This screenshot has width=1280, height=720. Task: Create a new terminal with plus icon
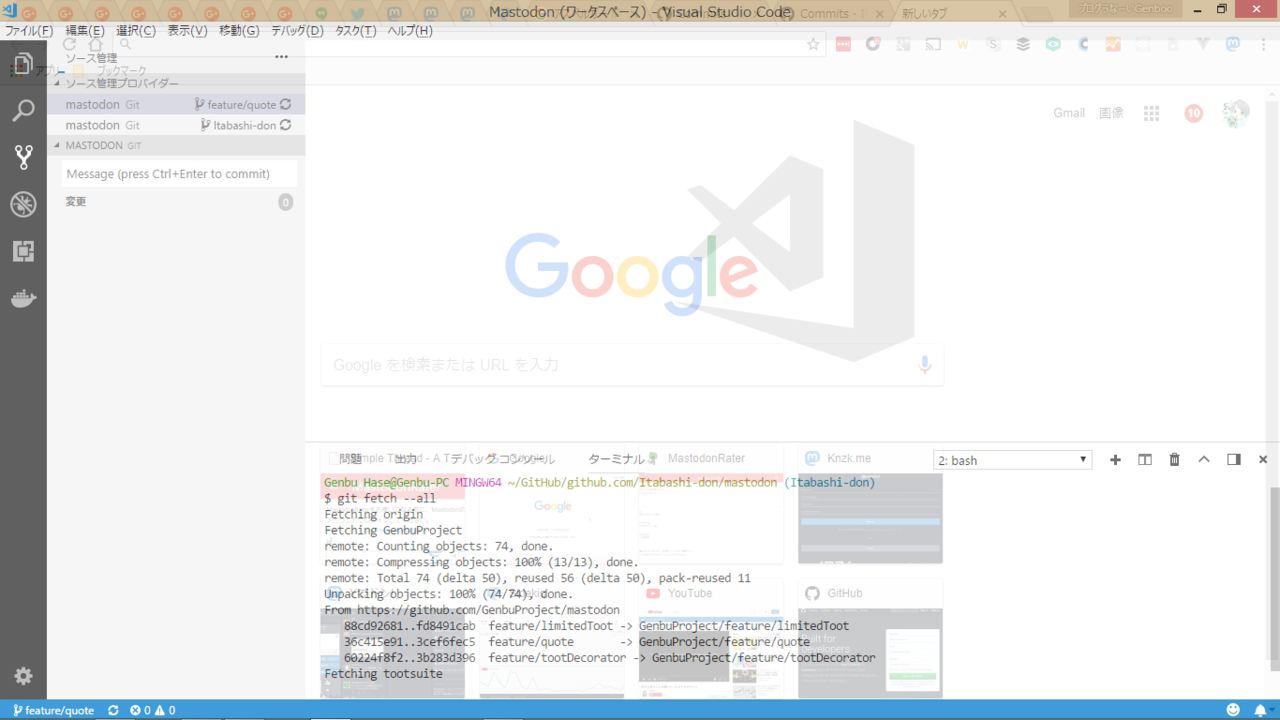pos(1115,460)
